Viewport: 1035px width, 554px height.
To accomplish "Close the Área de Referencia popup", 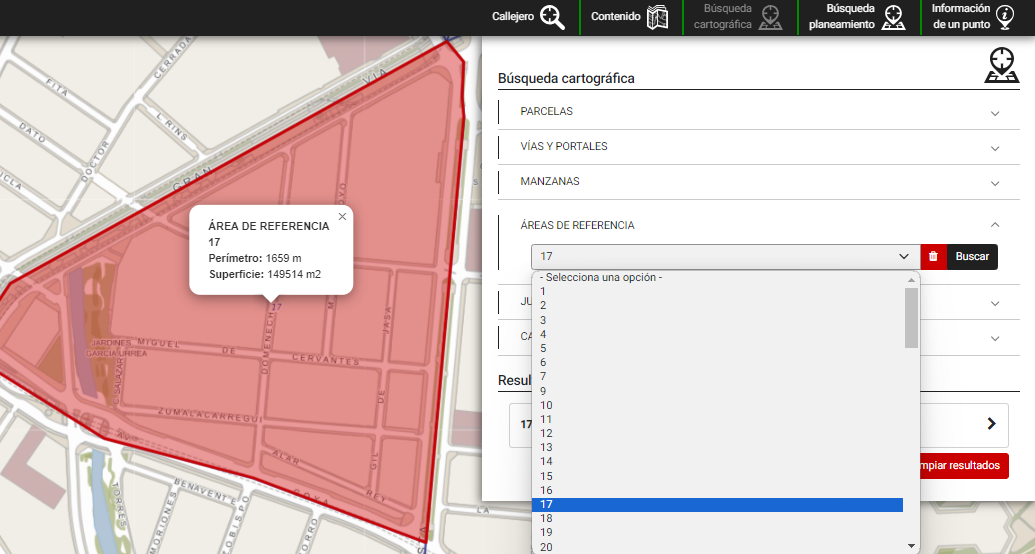I will tap(342, 216).
